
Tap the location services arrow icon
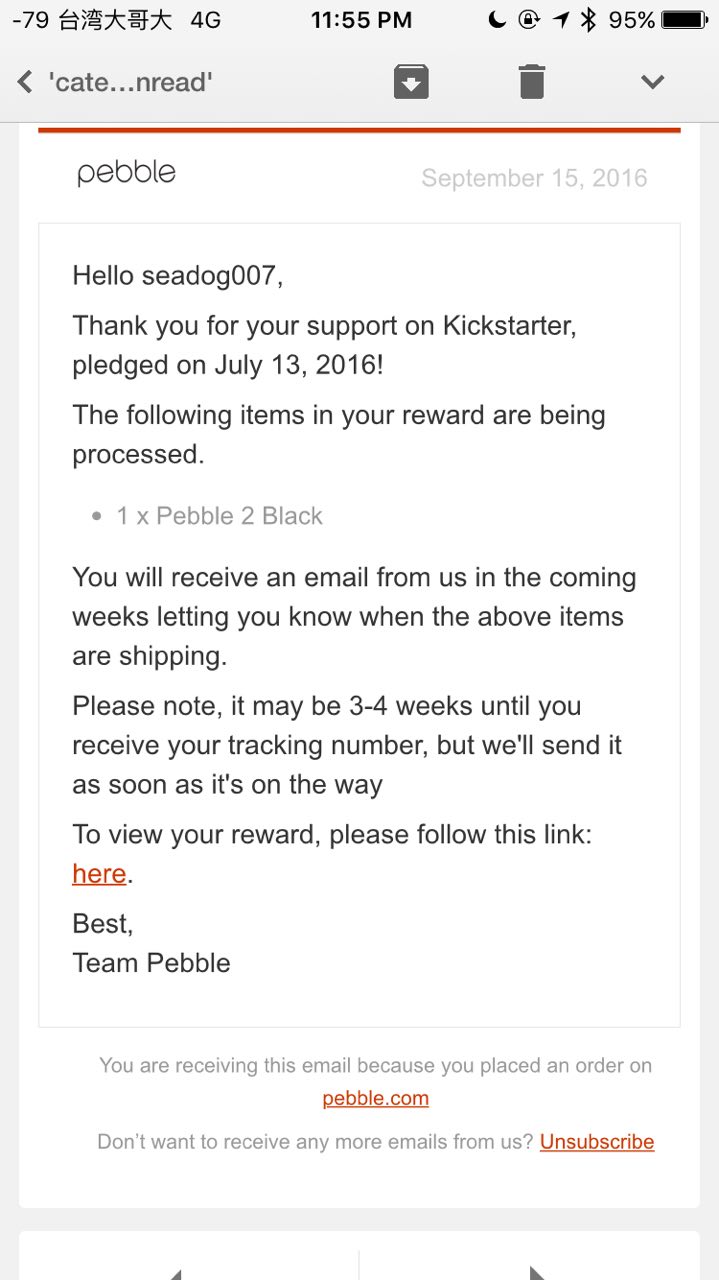tap(561, 20)
